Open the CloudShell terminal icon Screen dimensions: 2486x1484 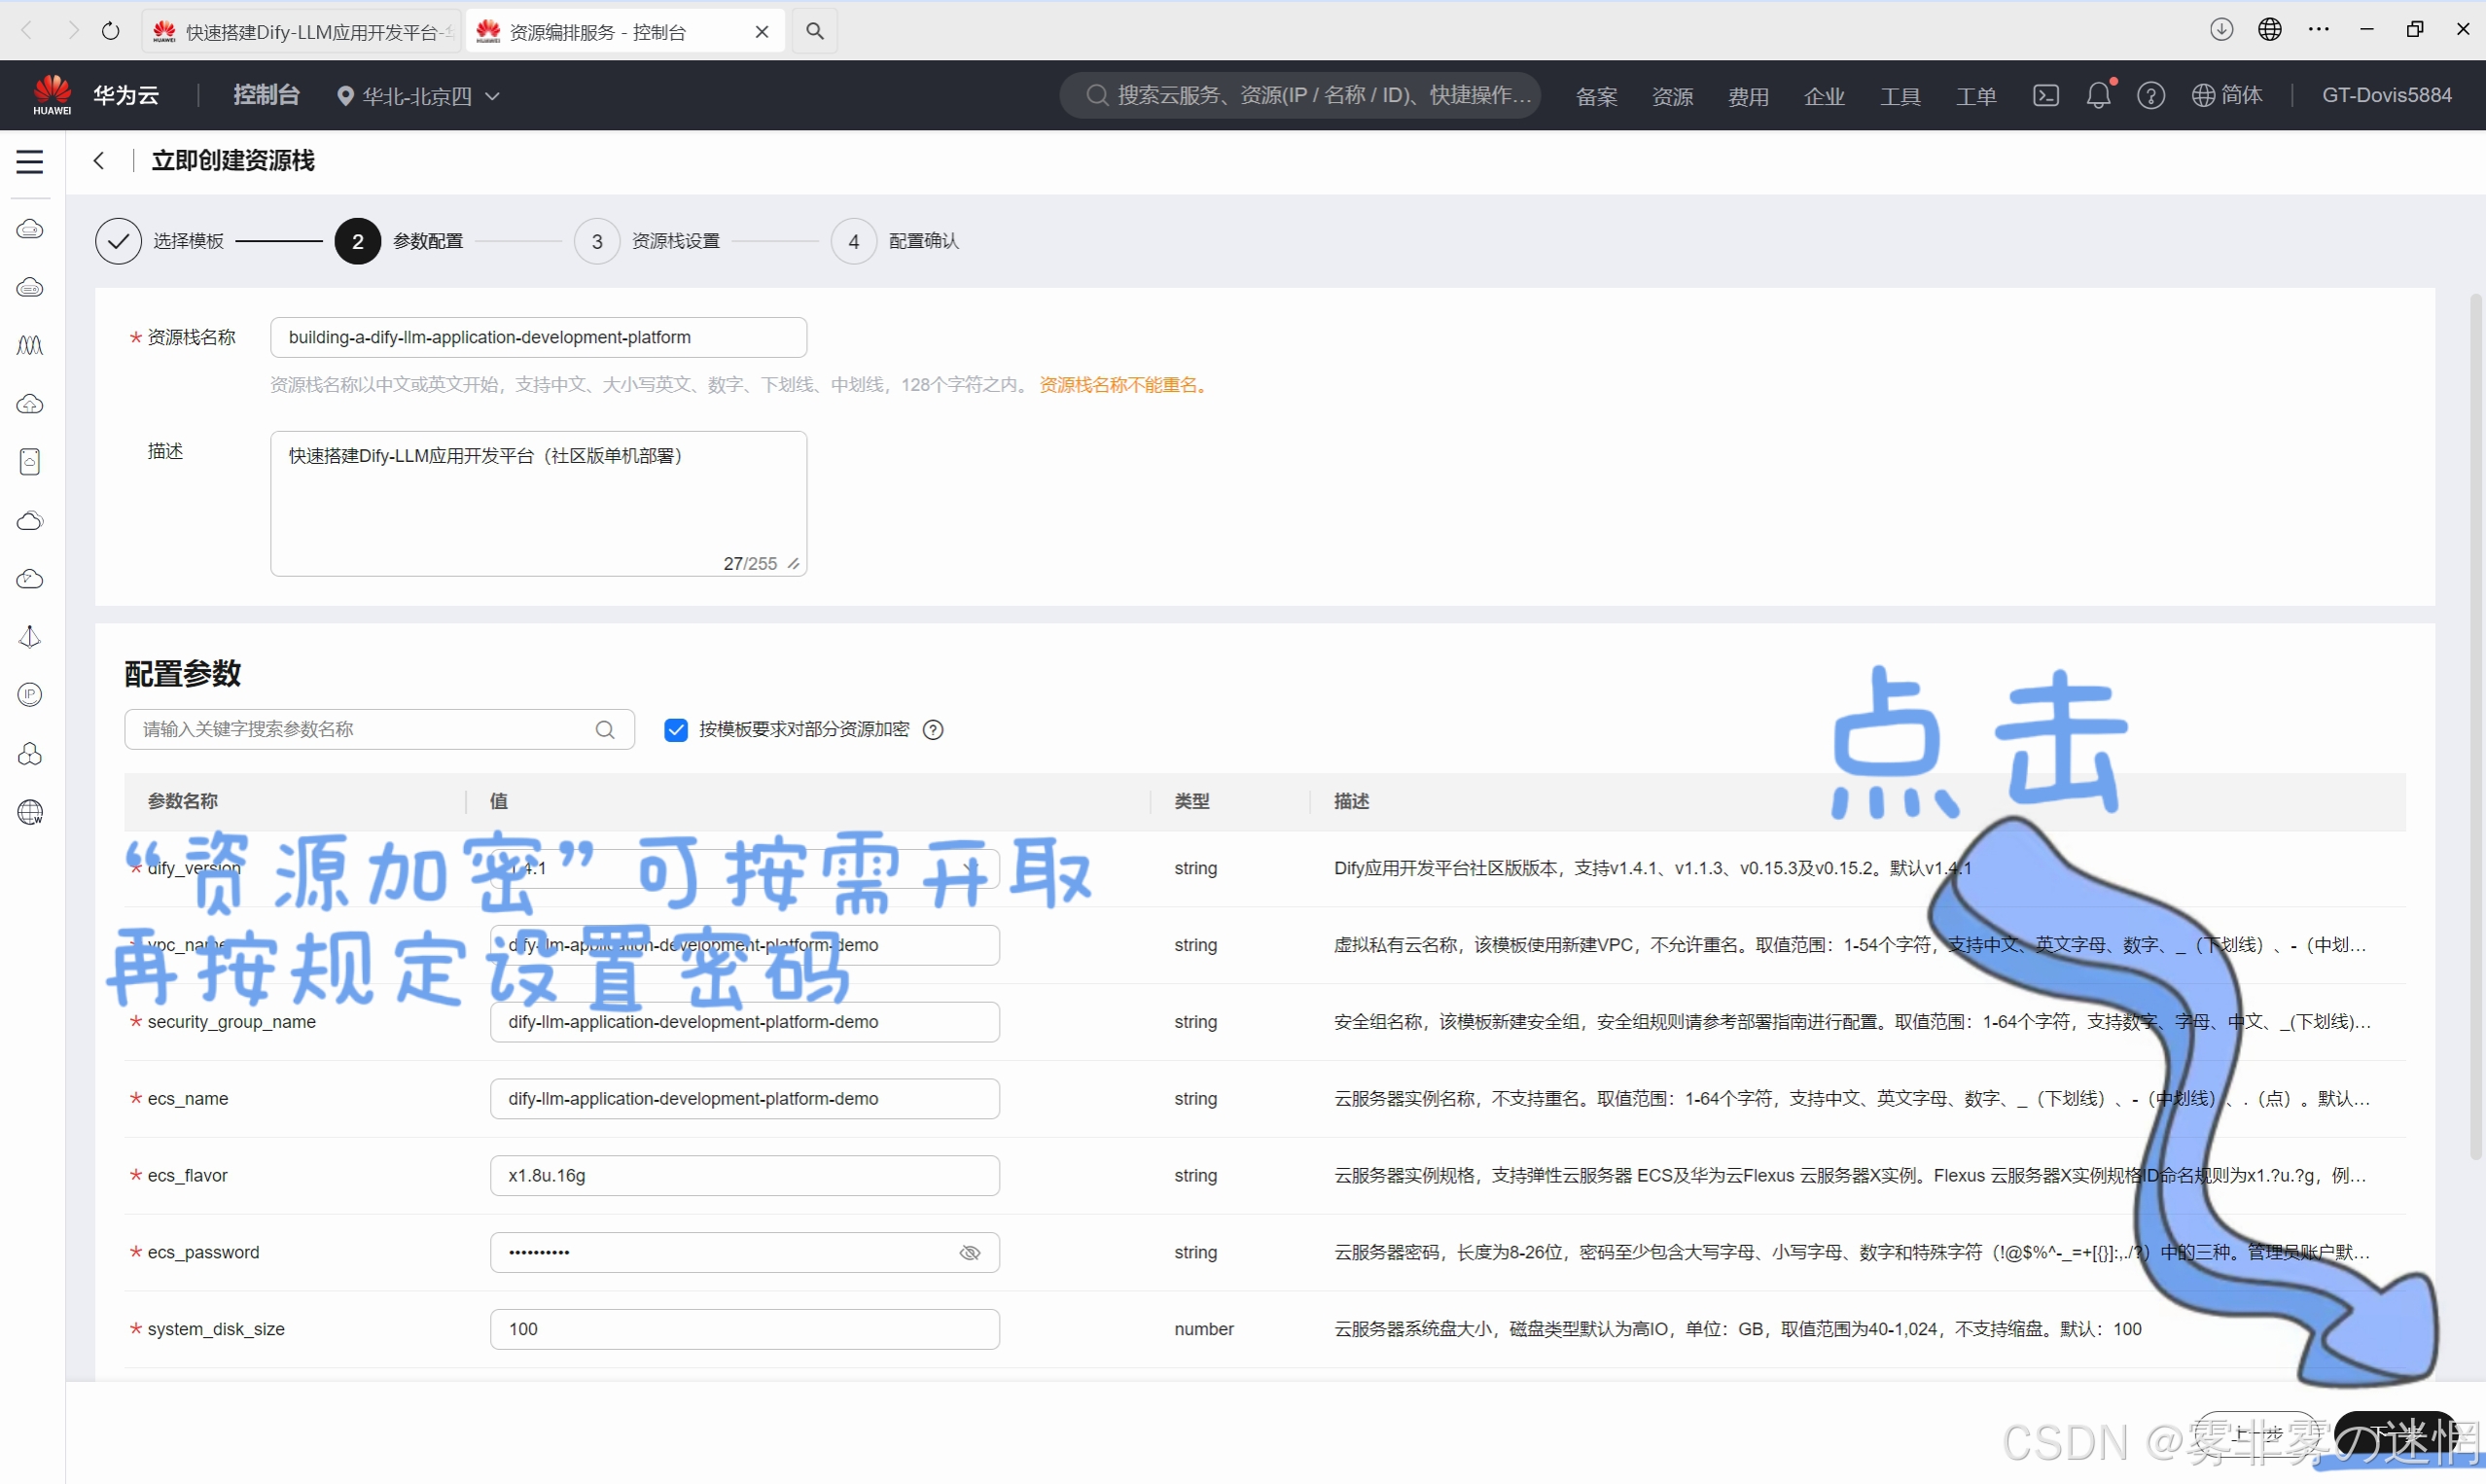click(x=2045, y=96)
